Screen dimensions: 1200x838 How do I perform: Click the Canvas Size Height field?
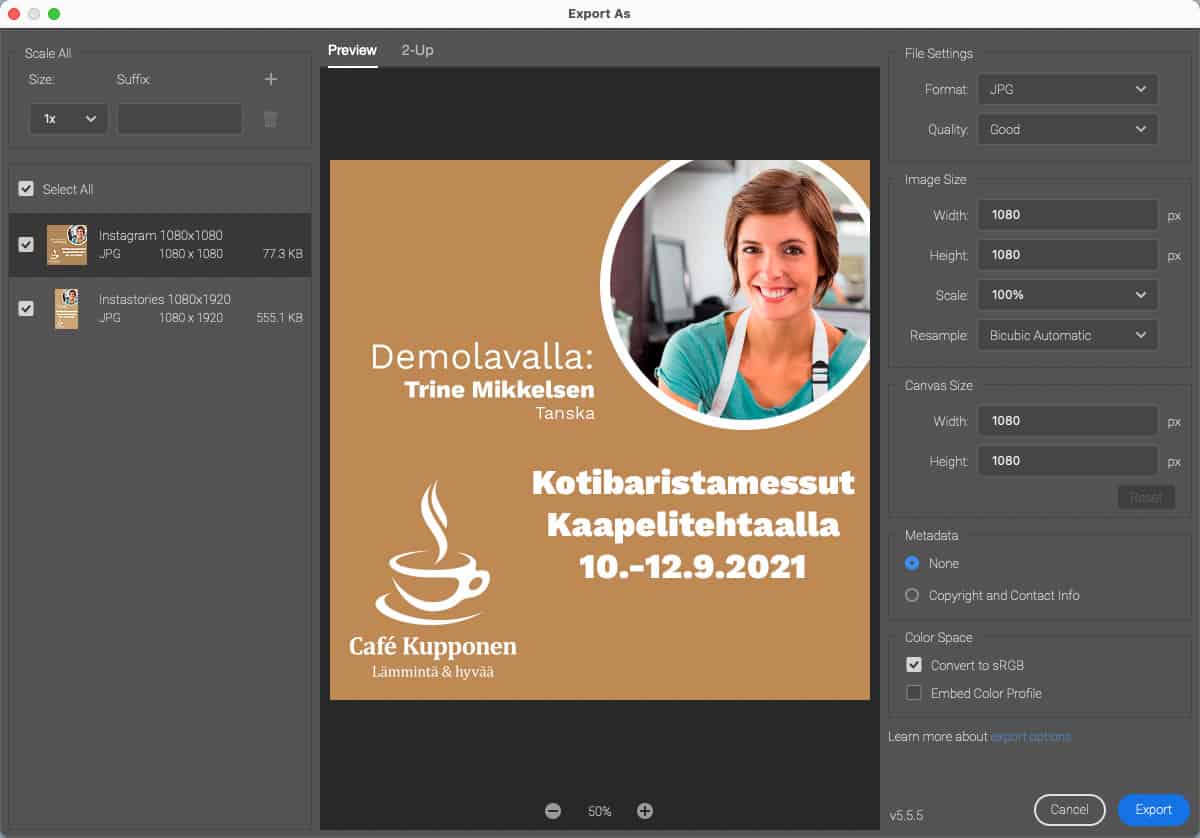1067,461
